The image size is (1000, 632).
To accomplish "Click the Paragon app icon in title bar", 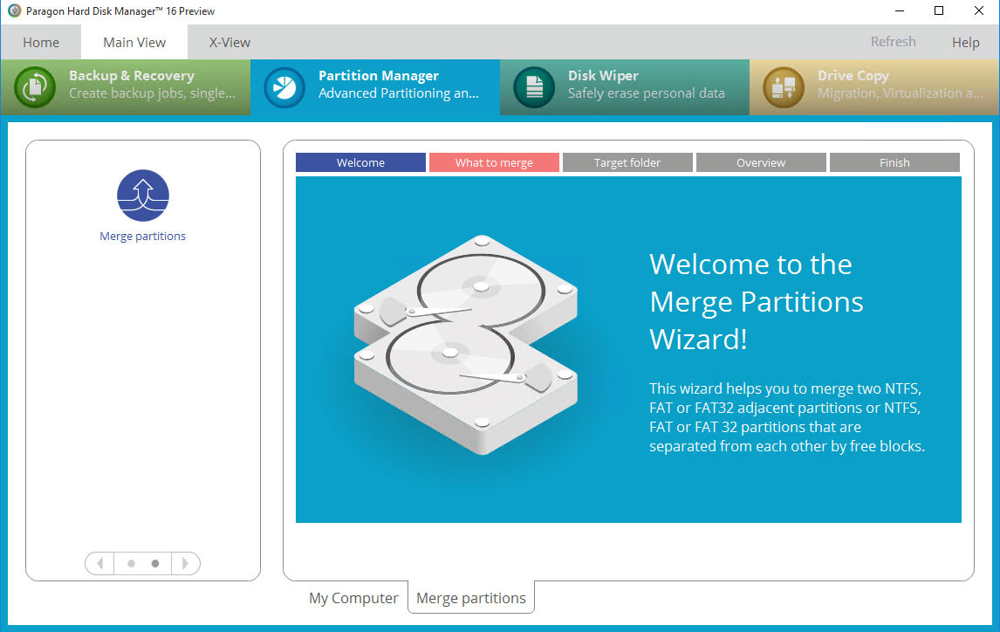I will pyautogui.click(x=14, y=11).
